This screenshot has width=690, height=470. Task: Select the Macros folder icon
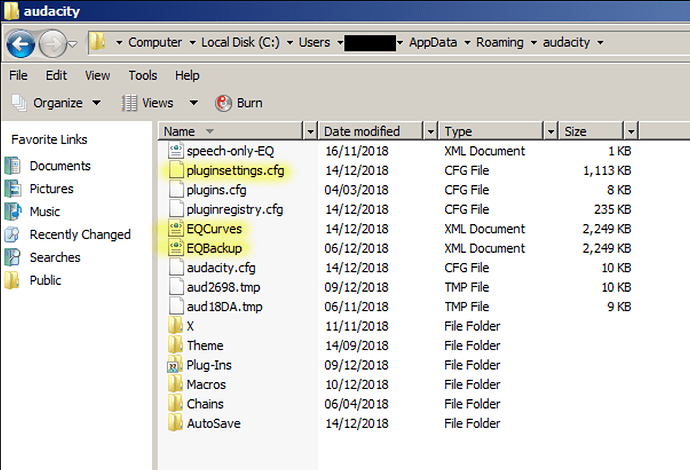pyautogui.click(x=175, y=384)
